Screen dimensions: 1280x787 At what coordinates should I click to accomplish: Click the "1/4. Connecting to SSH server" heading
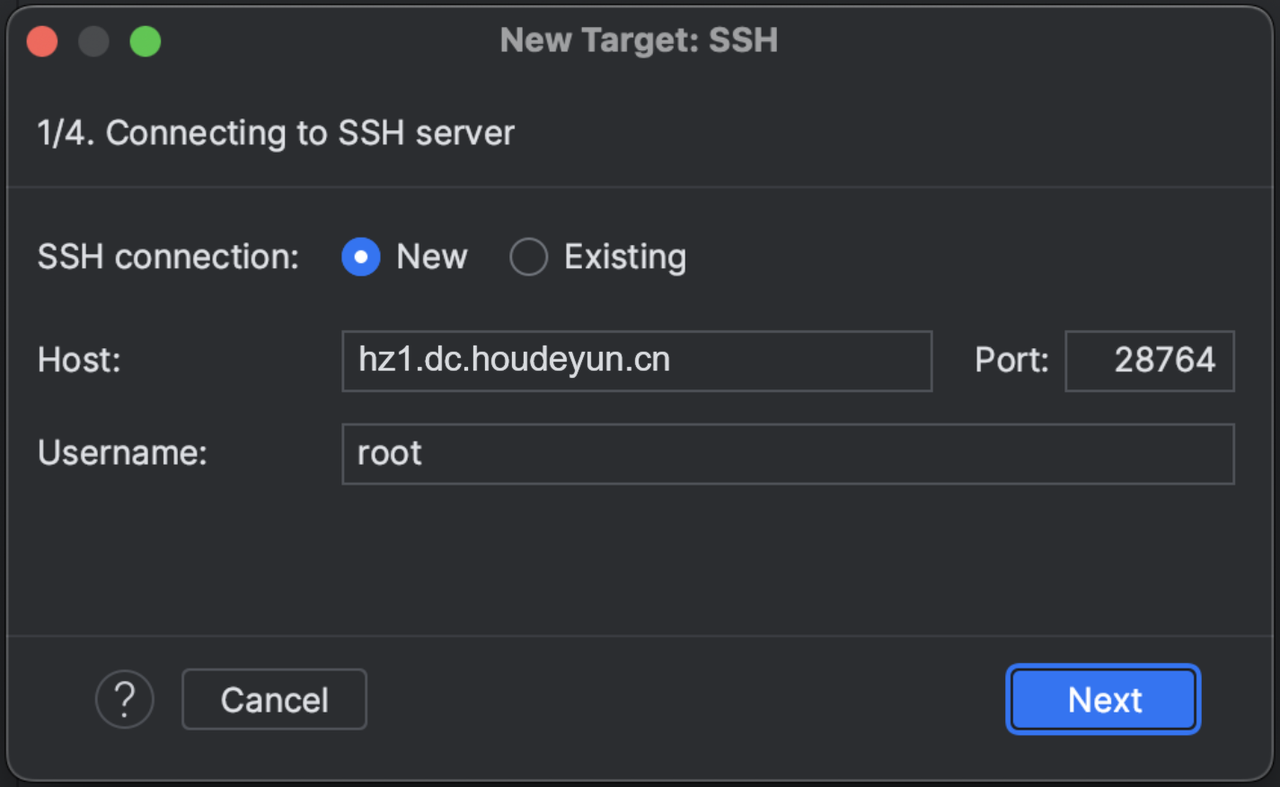pyautogui.click(x=276, y=133)
